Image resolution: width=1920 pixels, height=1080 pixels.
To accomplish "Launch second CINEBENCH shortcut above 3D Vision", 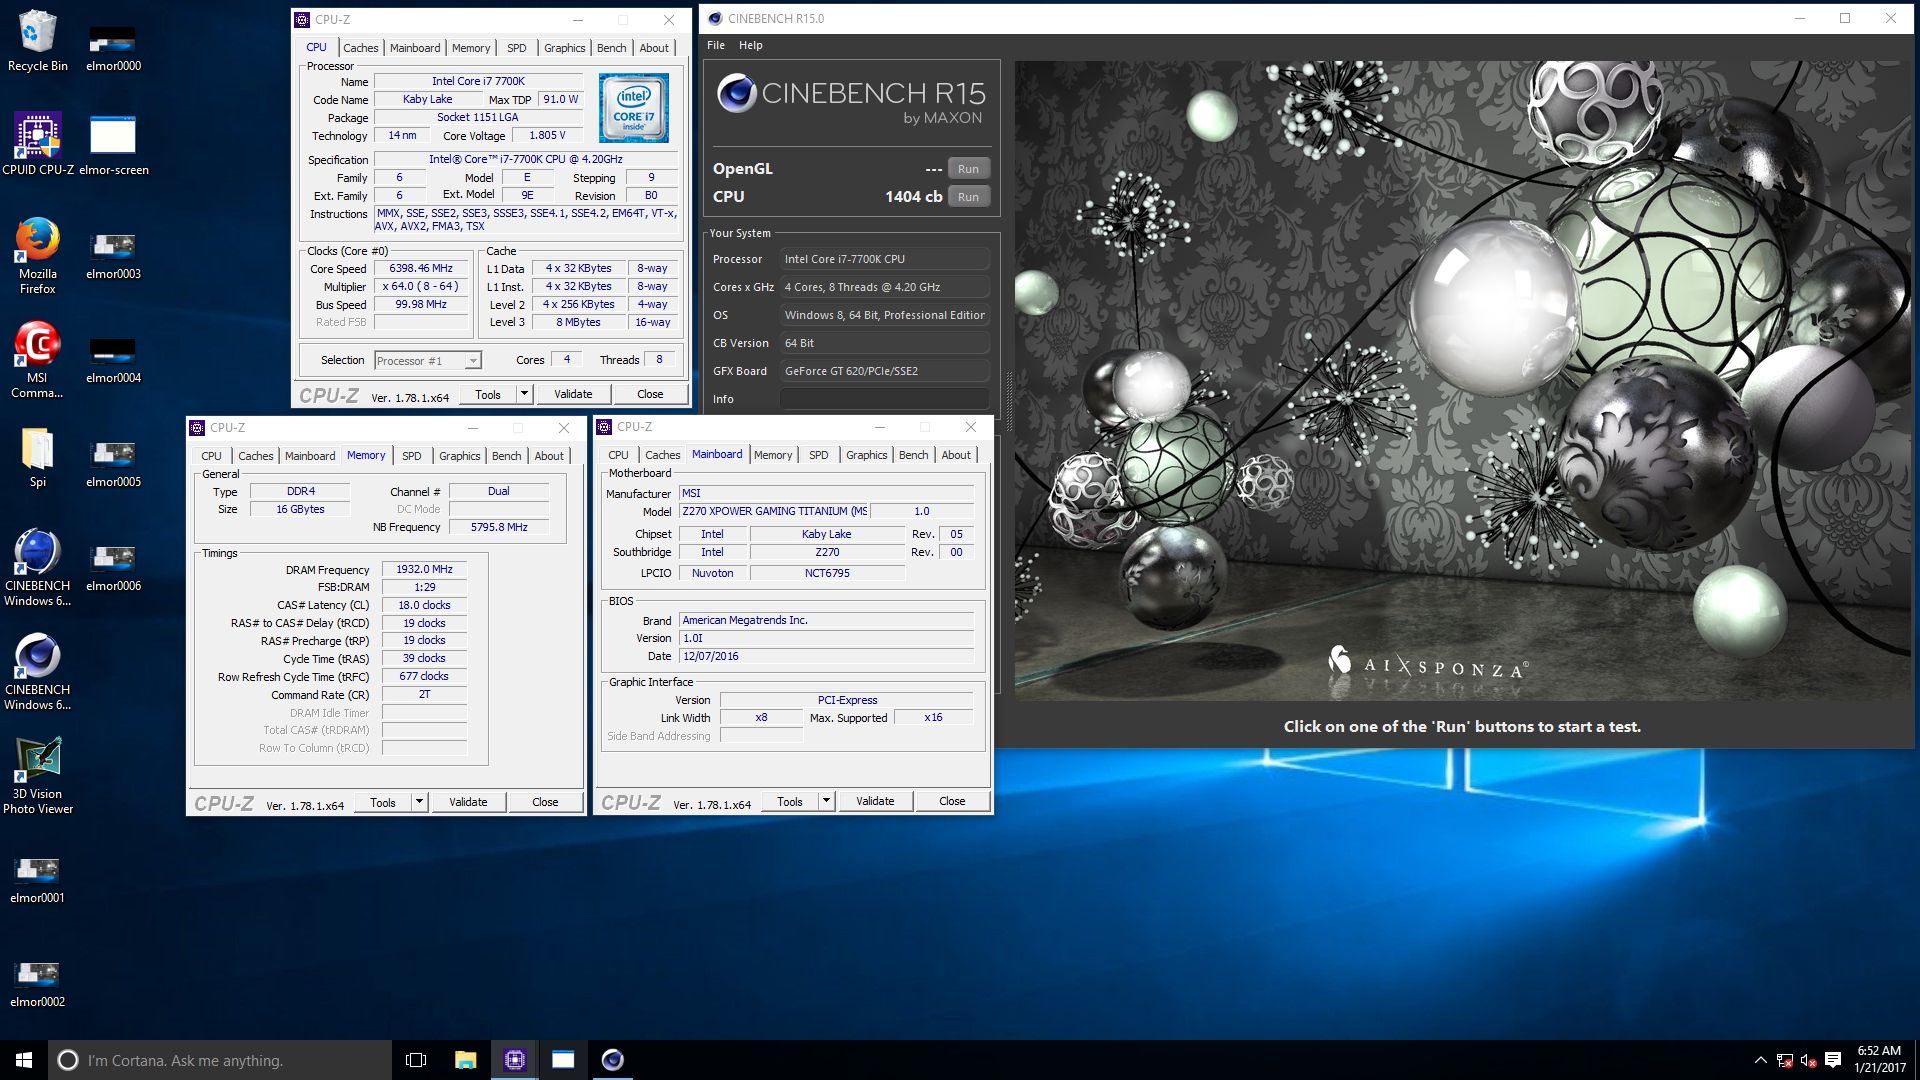I will [x=38, y=672].
